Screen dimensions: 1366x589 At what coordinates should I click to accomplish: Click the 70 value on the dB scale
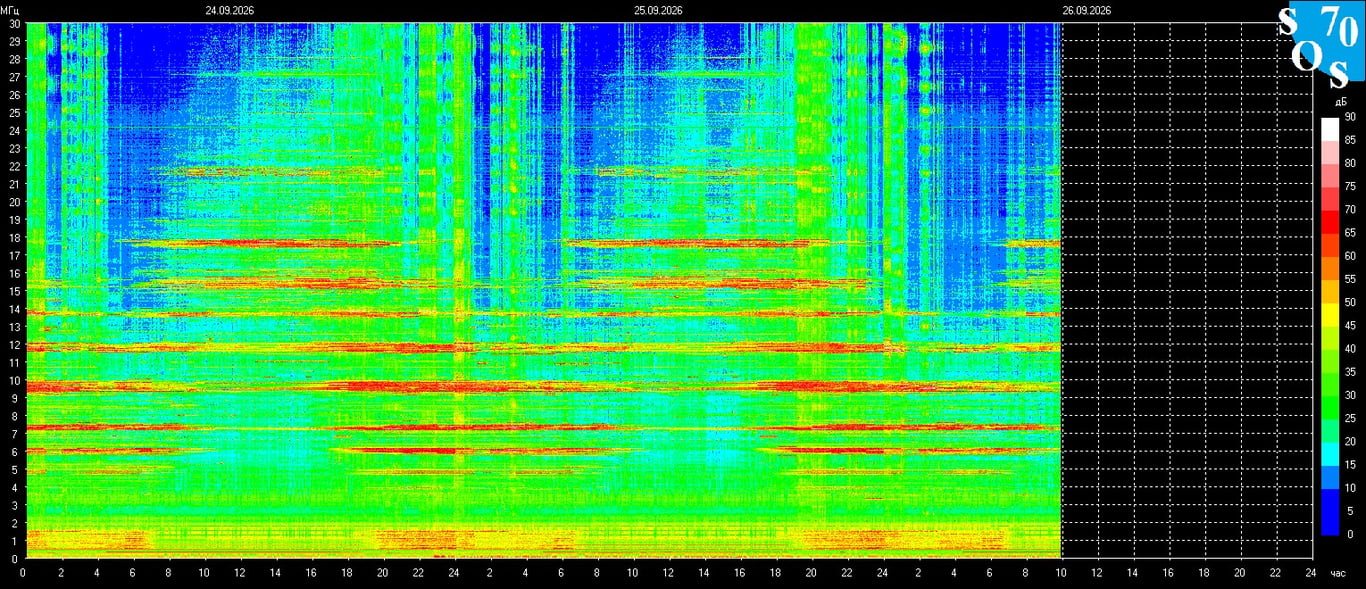pyautogui.click(x=1350, y=210)
